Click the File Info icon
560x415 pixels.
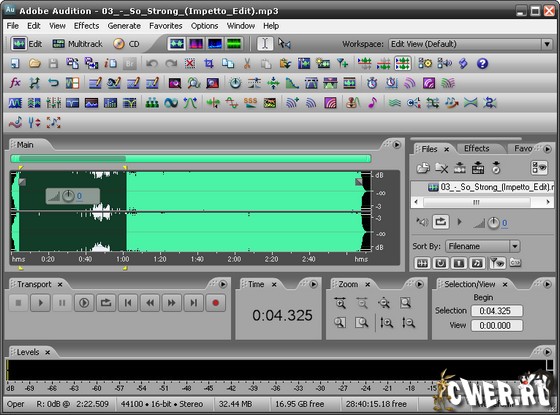(110, 64)
